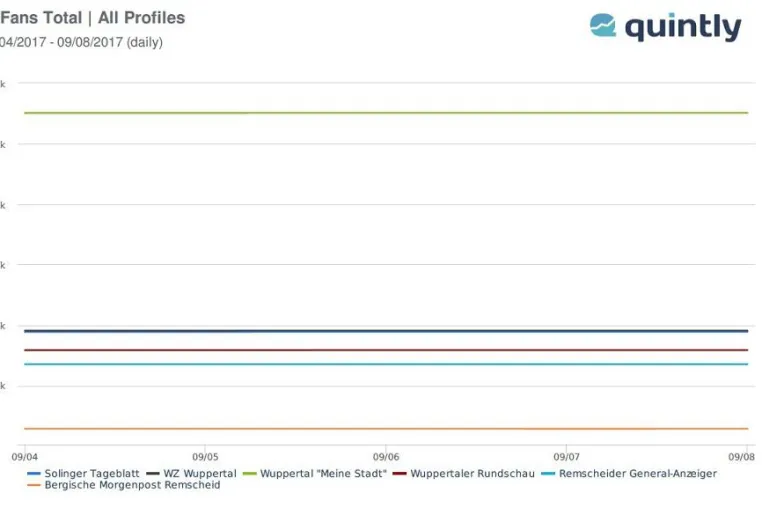Viewport: 762px width, 508px height.
Task: Toggle Bergische Morgenpost Remscheid legend entry
Action: [123, 485]
